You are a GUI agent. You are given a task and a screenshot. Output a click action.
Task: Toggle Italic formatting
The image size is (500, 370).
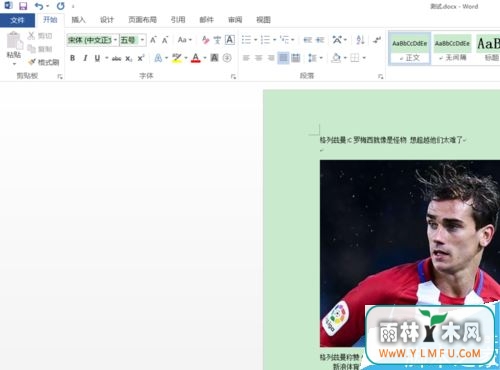85,58
